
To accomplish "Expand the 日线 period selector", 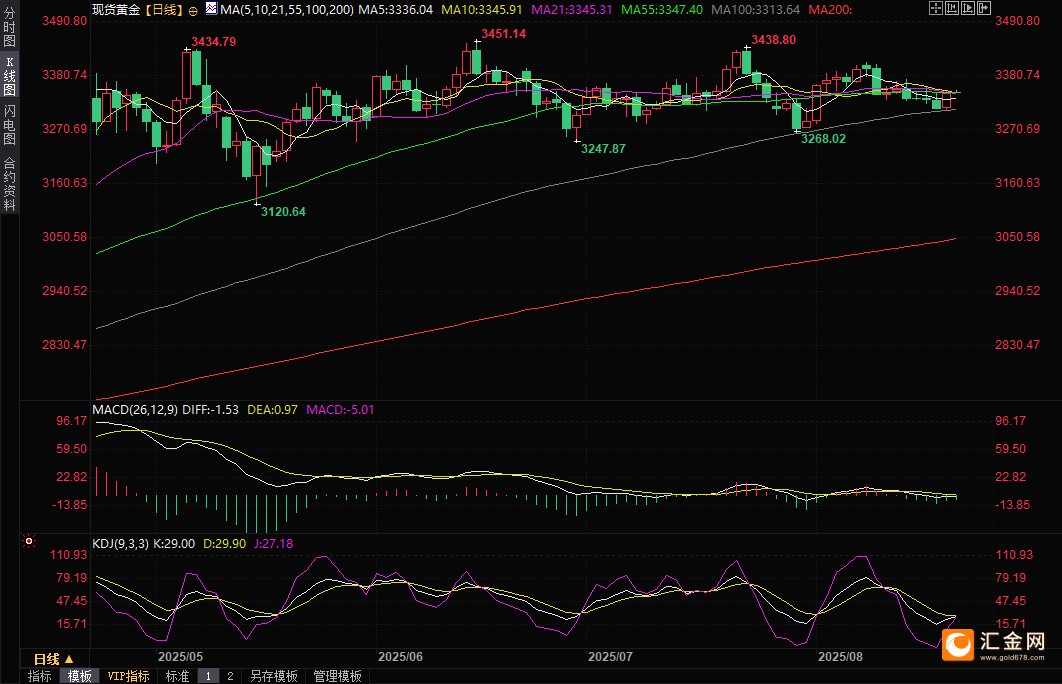I will click(53, 659).
